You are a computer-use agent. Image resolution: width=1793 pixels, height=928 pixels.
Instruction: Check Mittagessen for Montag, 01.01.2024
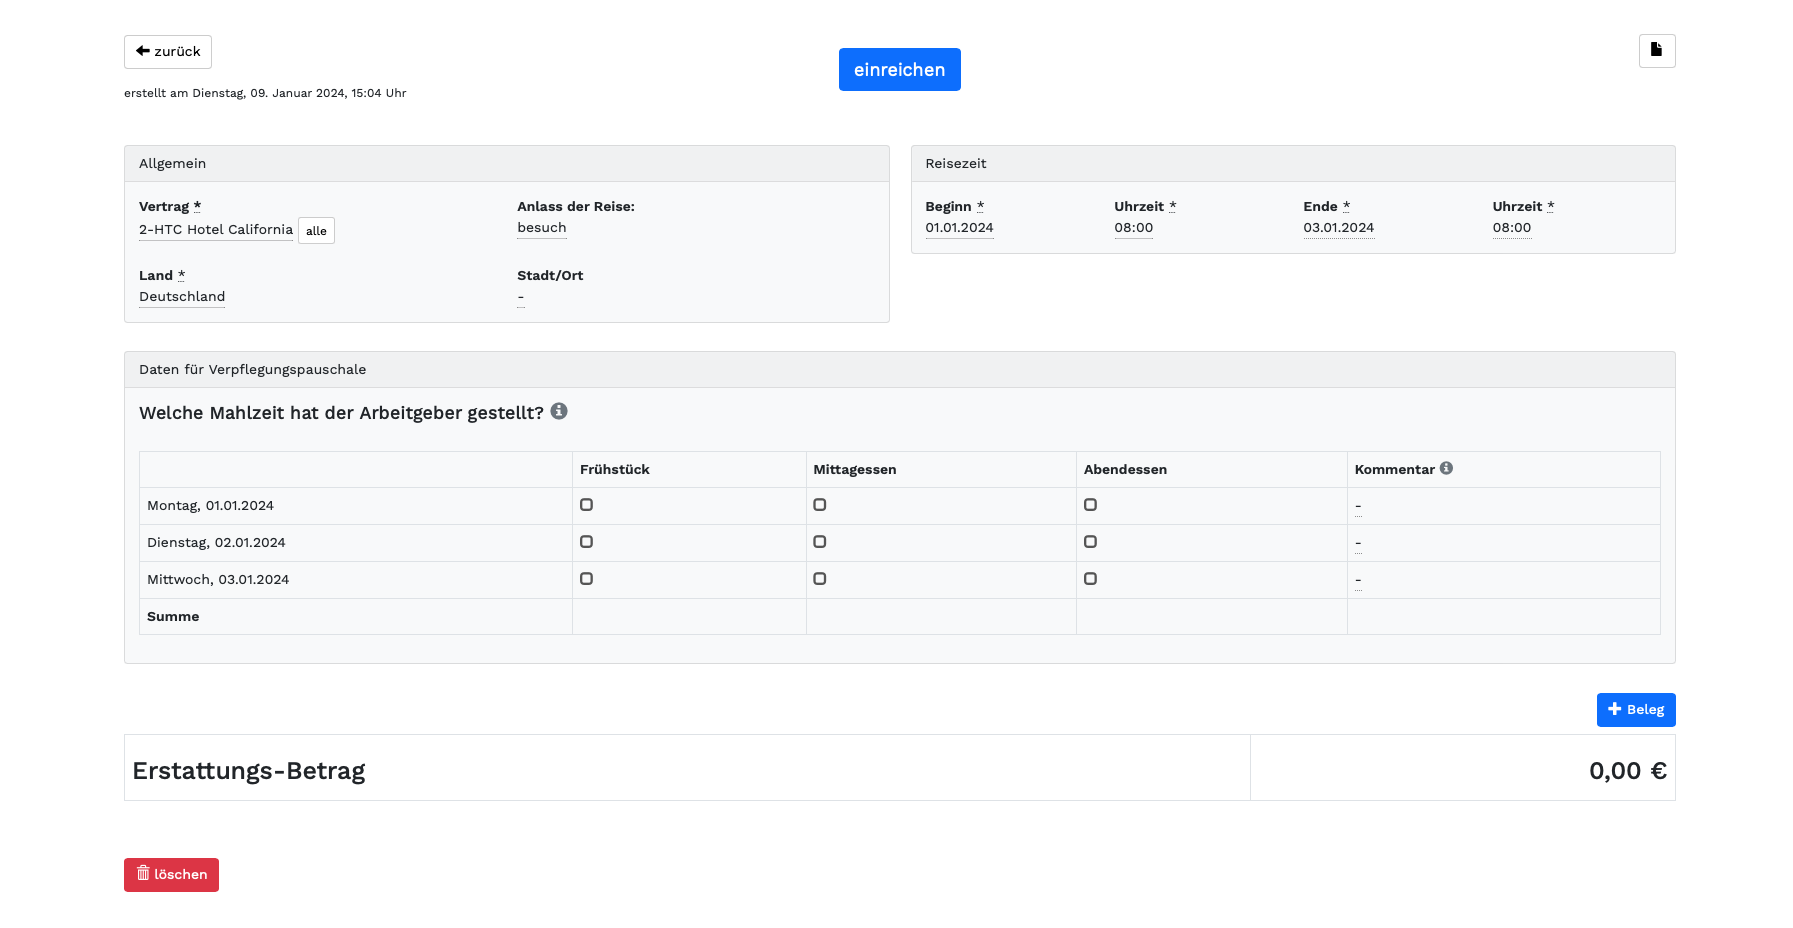coord(820,505)
